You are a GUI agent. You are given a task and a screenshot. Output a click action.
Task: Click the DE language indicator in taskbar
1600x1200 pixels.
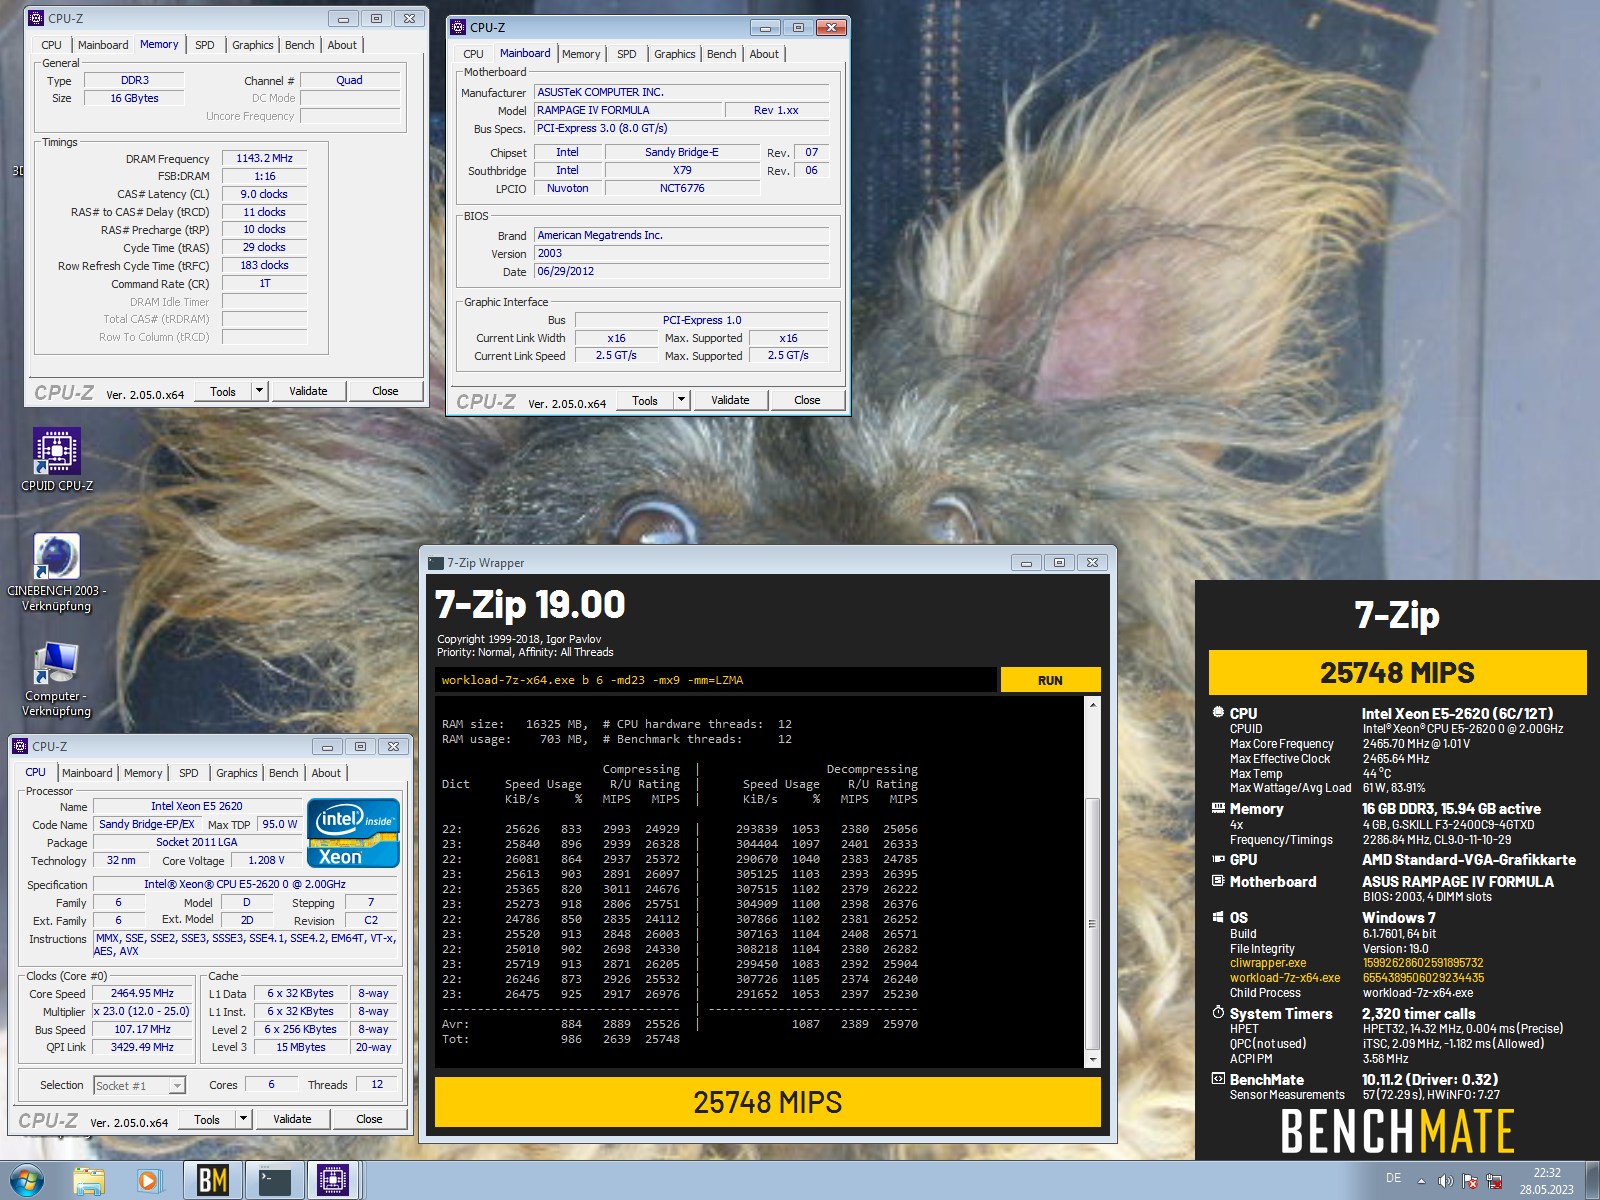click(1393, 1178)
